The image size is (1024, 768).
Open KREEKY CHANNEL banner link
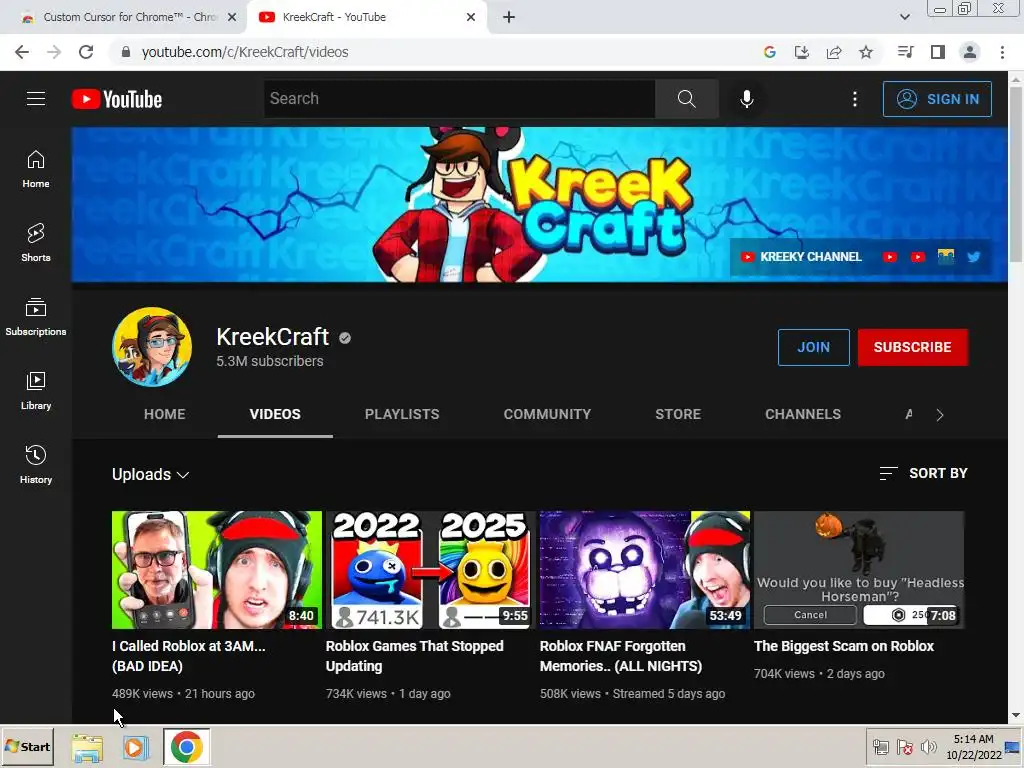coord(801,257)
